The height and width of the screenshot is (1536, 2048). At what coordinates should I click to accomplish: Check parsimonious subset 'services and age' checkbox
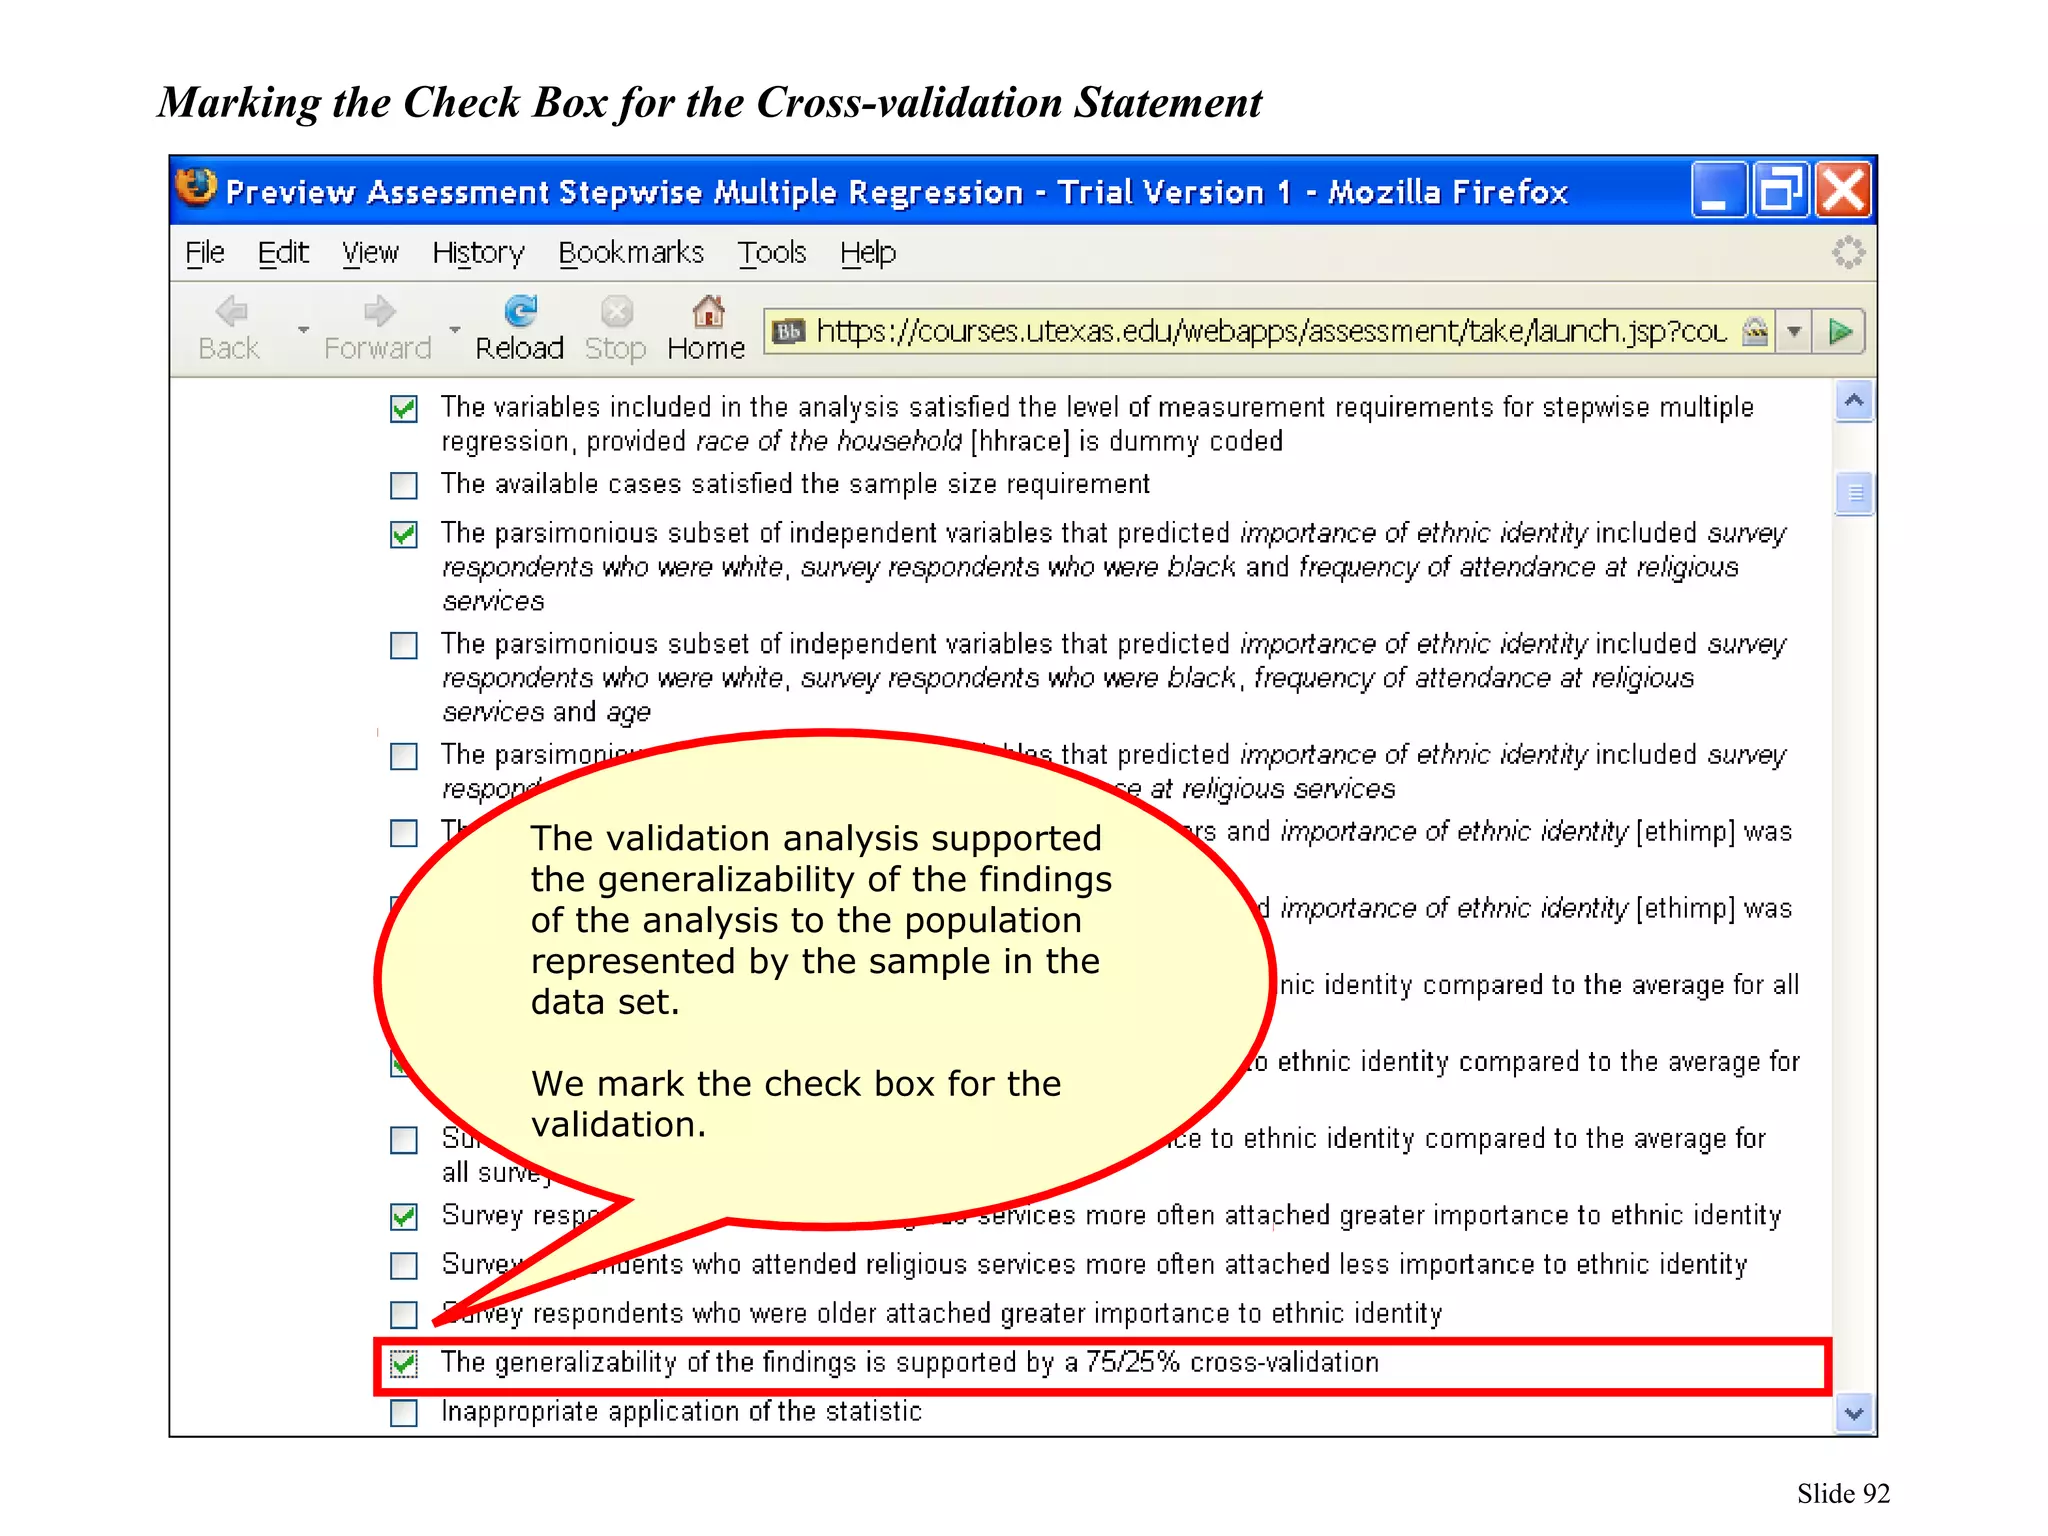coord(404,646)
